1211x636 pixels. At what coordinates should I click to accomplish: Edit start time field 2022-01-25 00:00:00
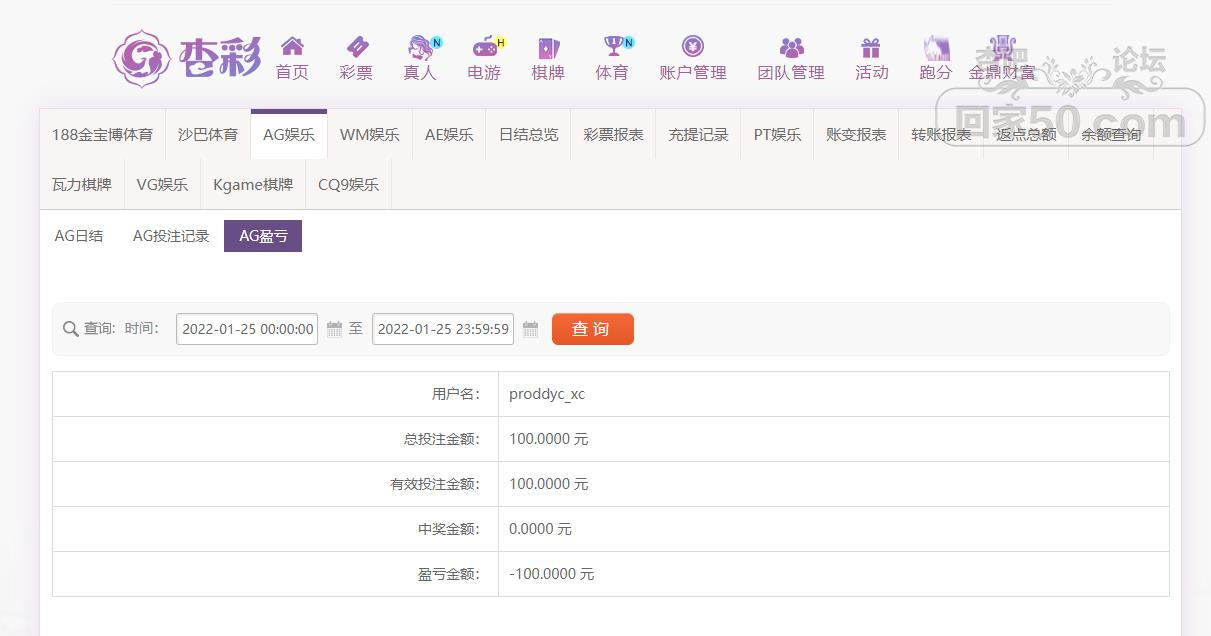coord(247,329)
